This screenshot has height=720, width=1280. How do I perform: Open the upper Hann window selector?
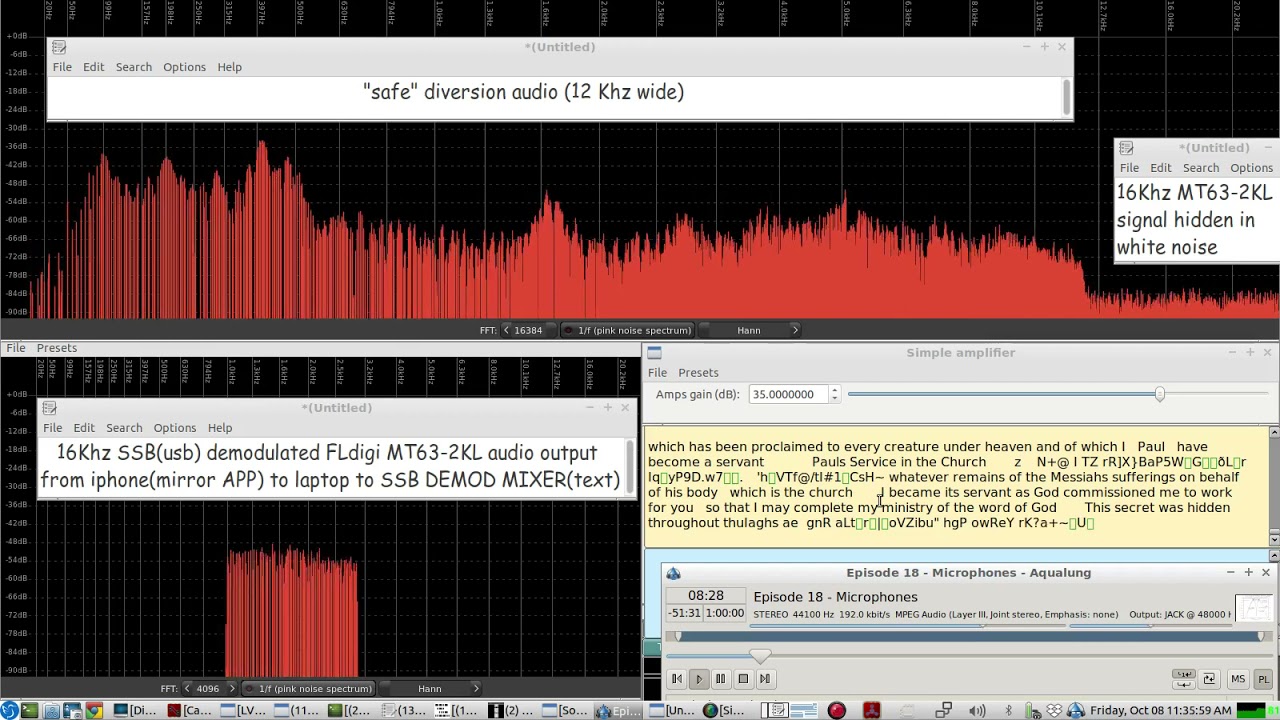point(748,330)
